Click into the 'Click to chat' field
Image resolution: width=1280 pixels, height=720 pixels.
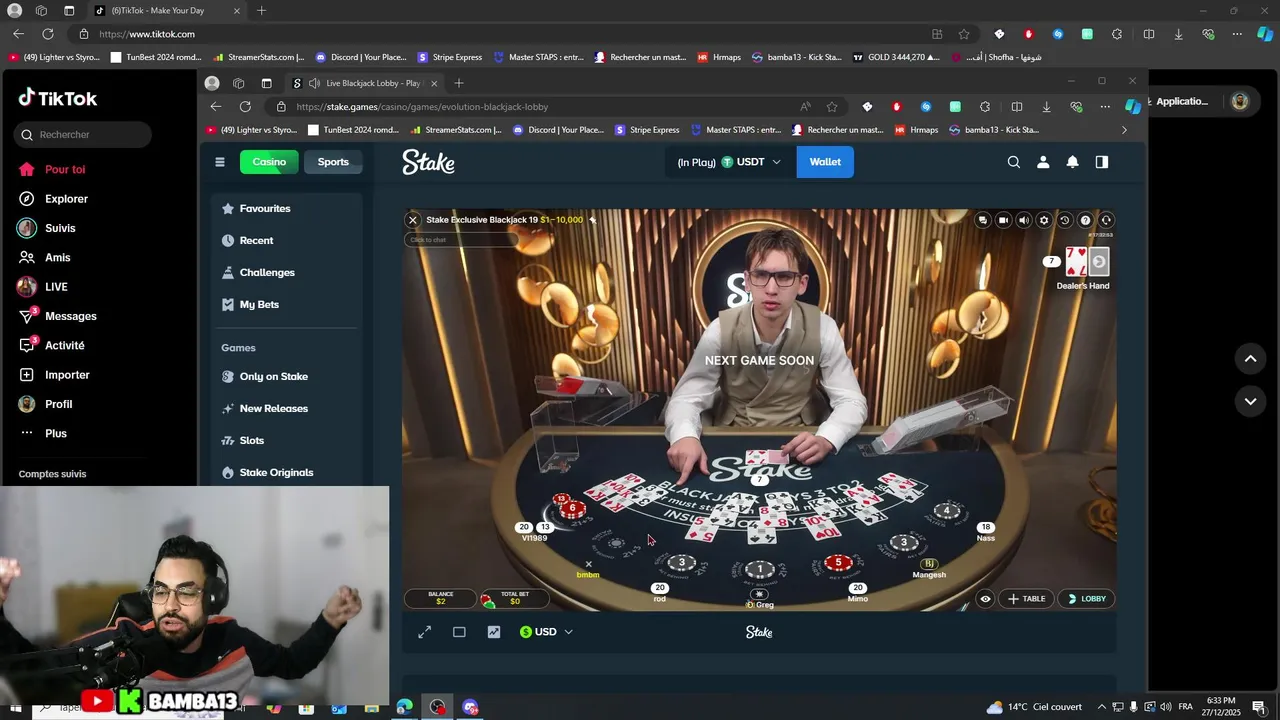click(x=460, y=240)
